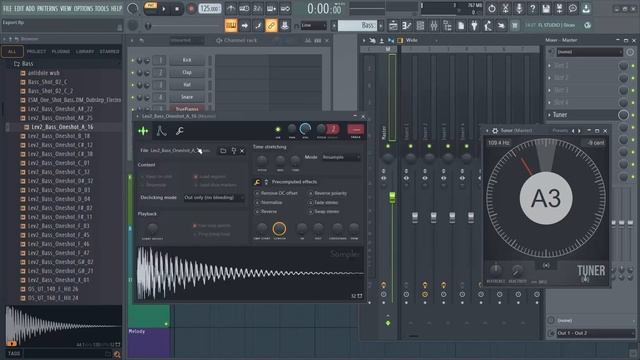
Task: Toggle the Clap channel mute LED
Action: point(133,73)
